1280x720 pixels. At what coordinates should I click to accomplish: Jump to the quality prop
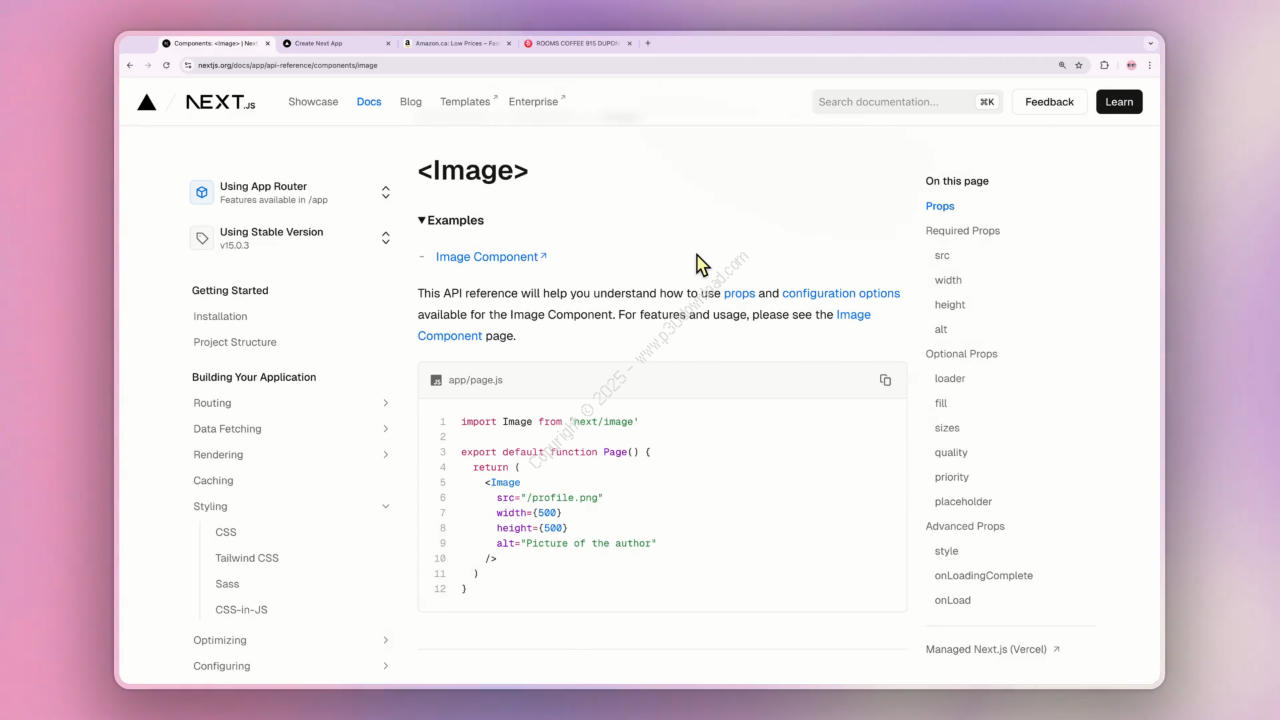951,453
